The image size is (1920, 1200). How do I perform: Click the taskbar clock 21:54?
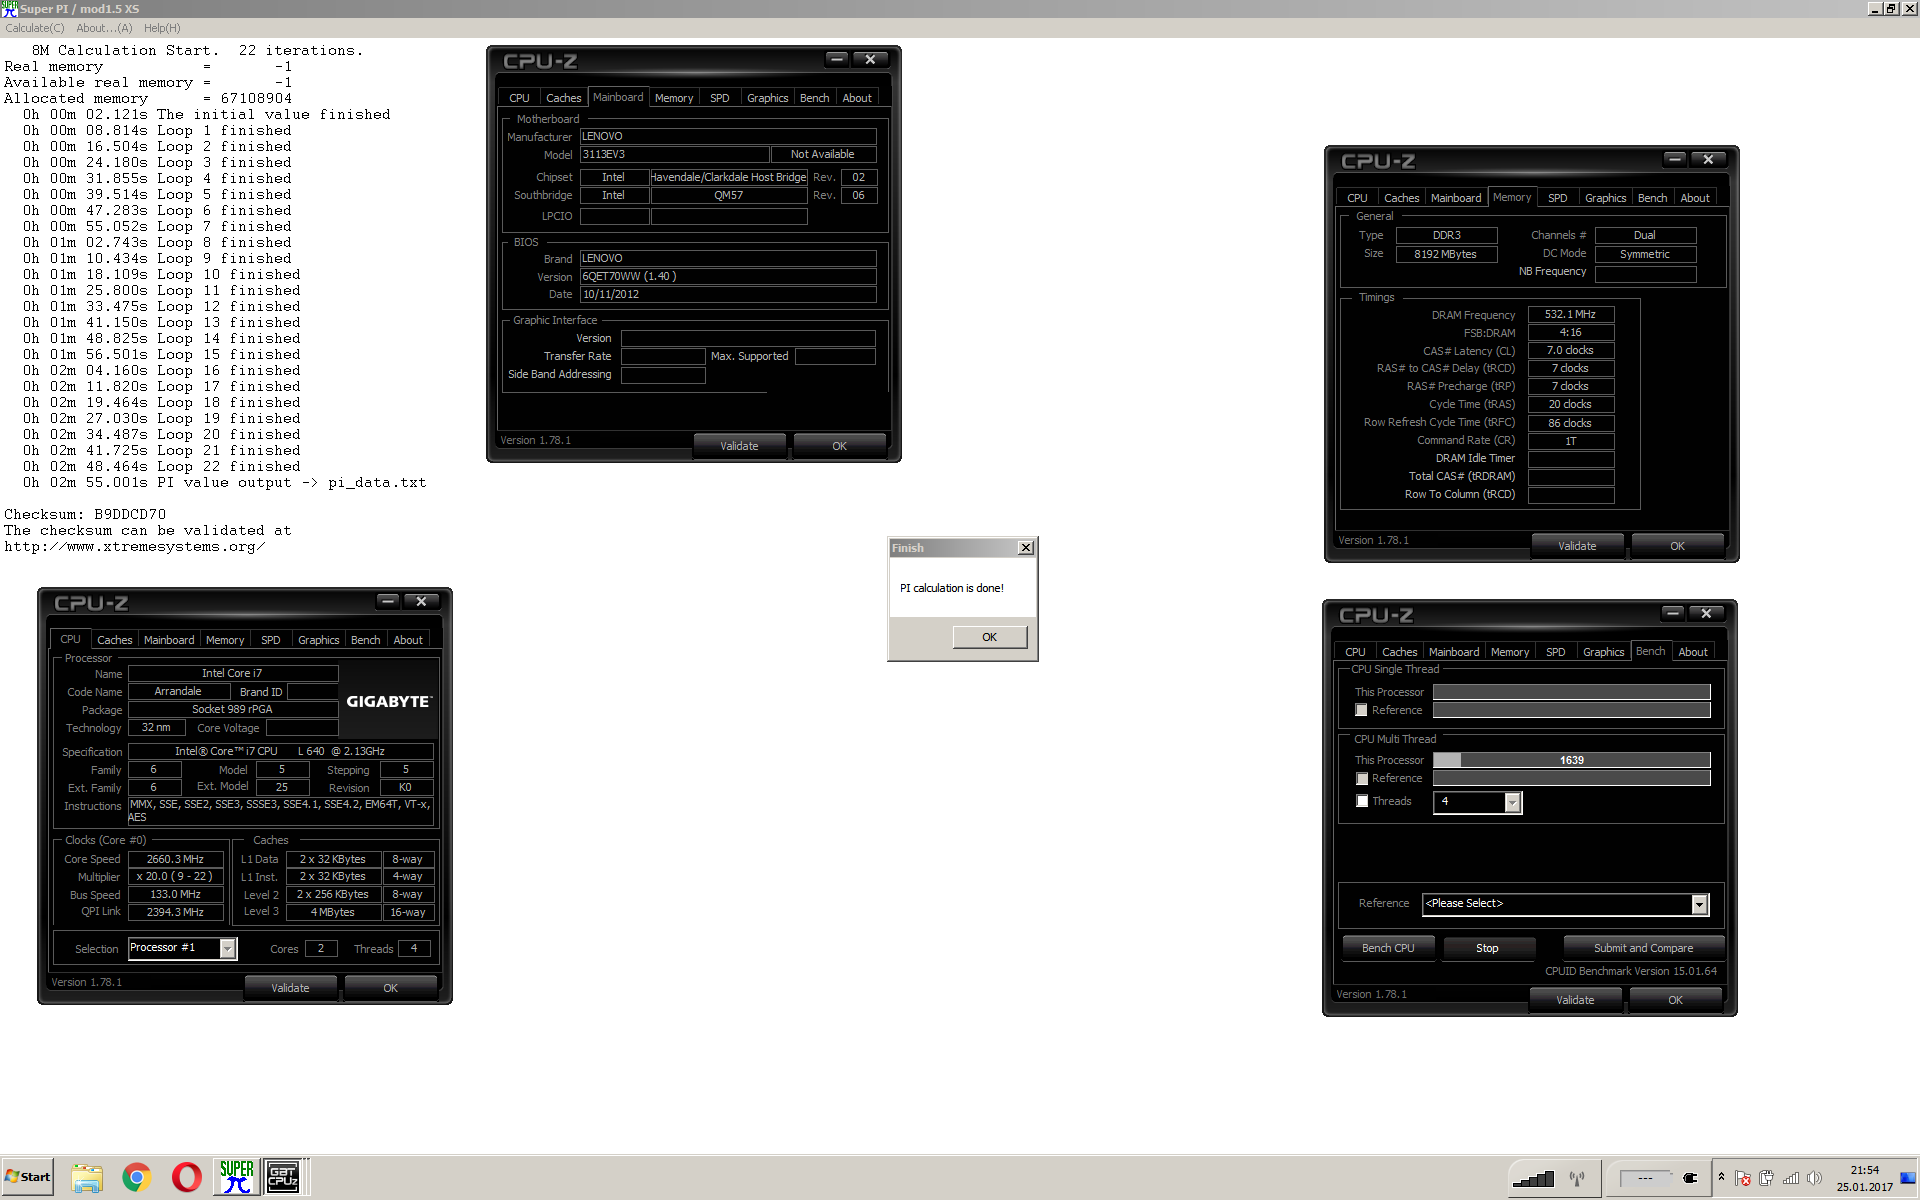(x=1864, y=1178)
